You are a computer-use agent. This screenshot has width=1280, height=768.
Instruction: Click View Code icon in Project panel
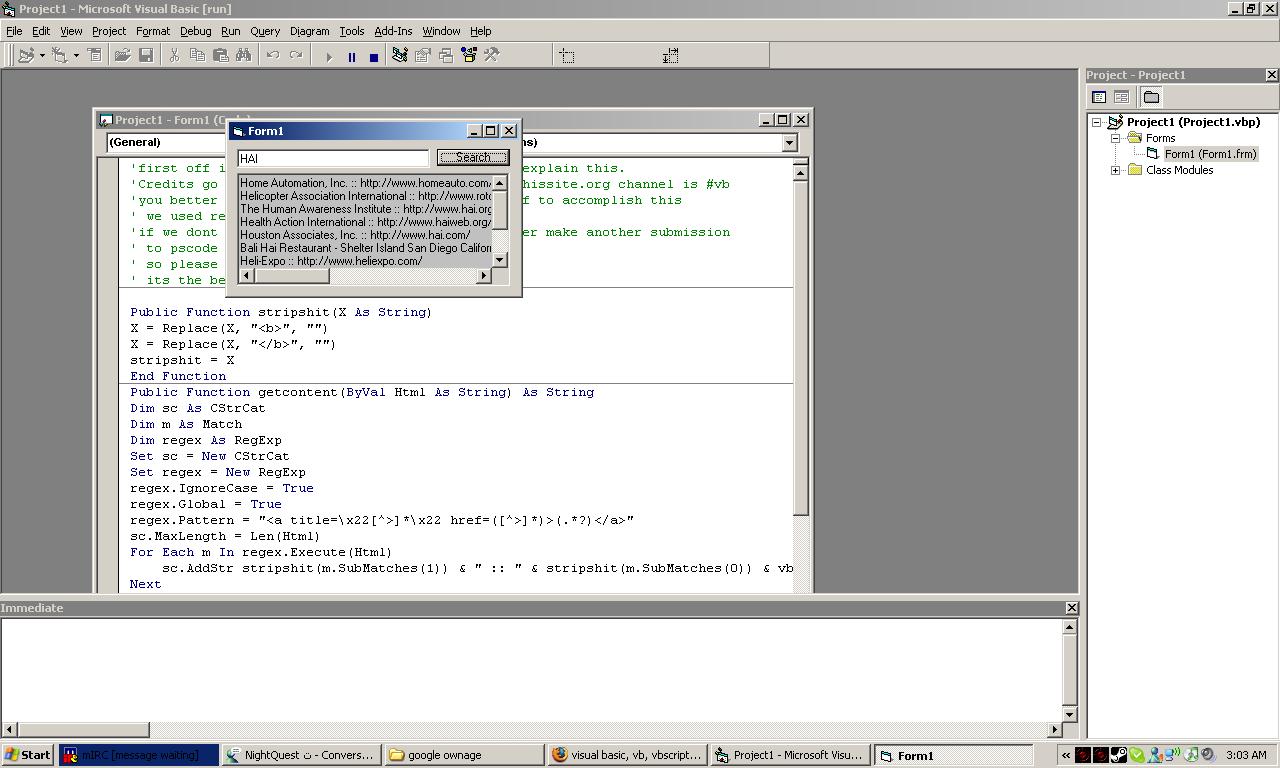(x=1099, y=97)
